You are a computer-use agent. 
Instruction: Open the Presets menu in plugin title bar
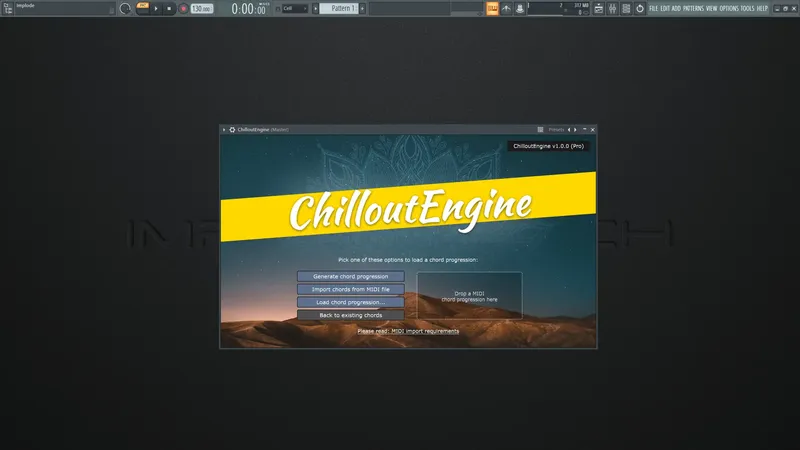click(x=556, y=130)
